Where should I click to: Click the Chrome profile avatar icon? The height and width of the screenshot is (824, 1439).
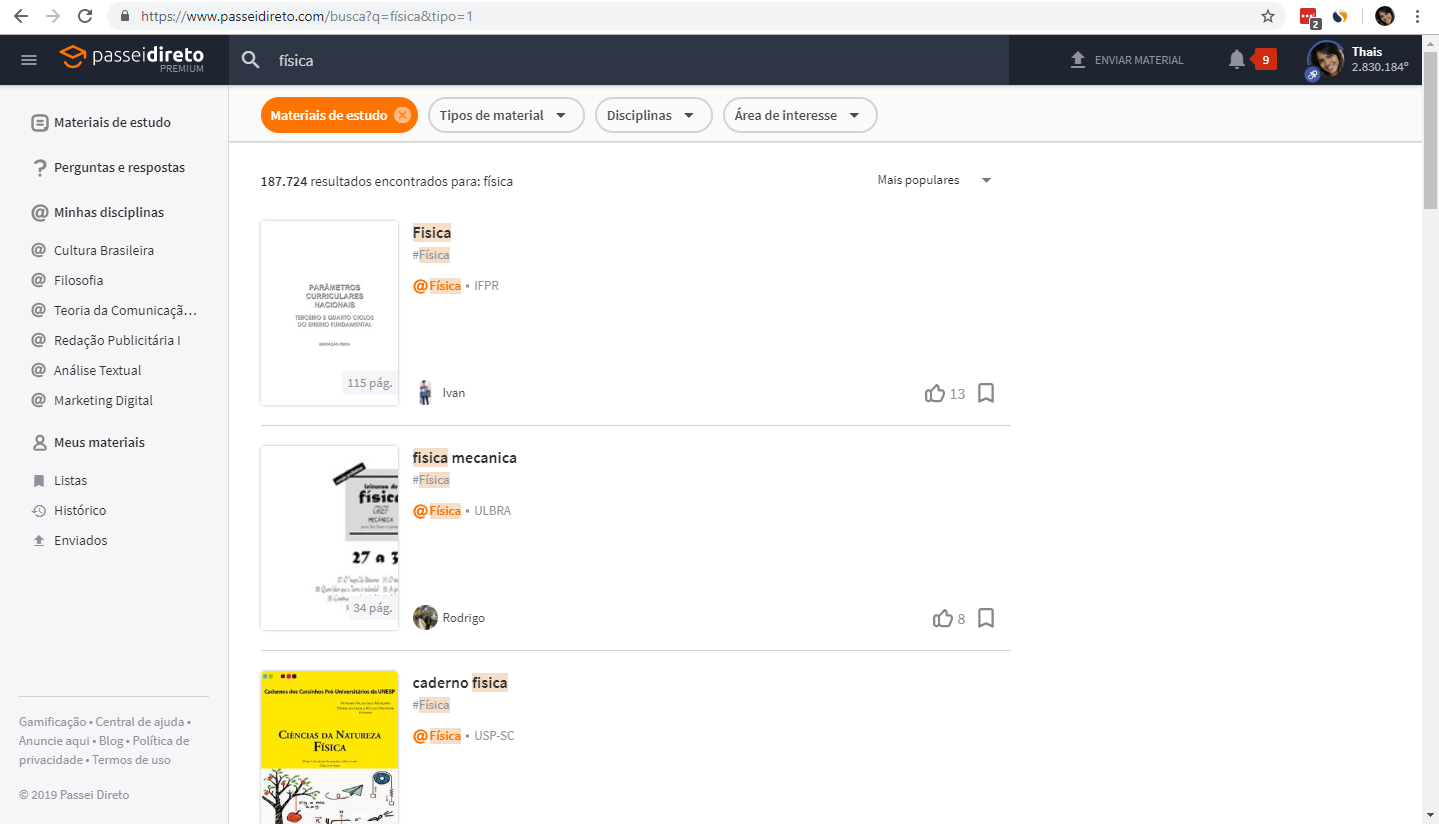(x=1384, y=16)
